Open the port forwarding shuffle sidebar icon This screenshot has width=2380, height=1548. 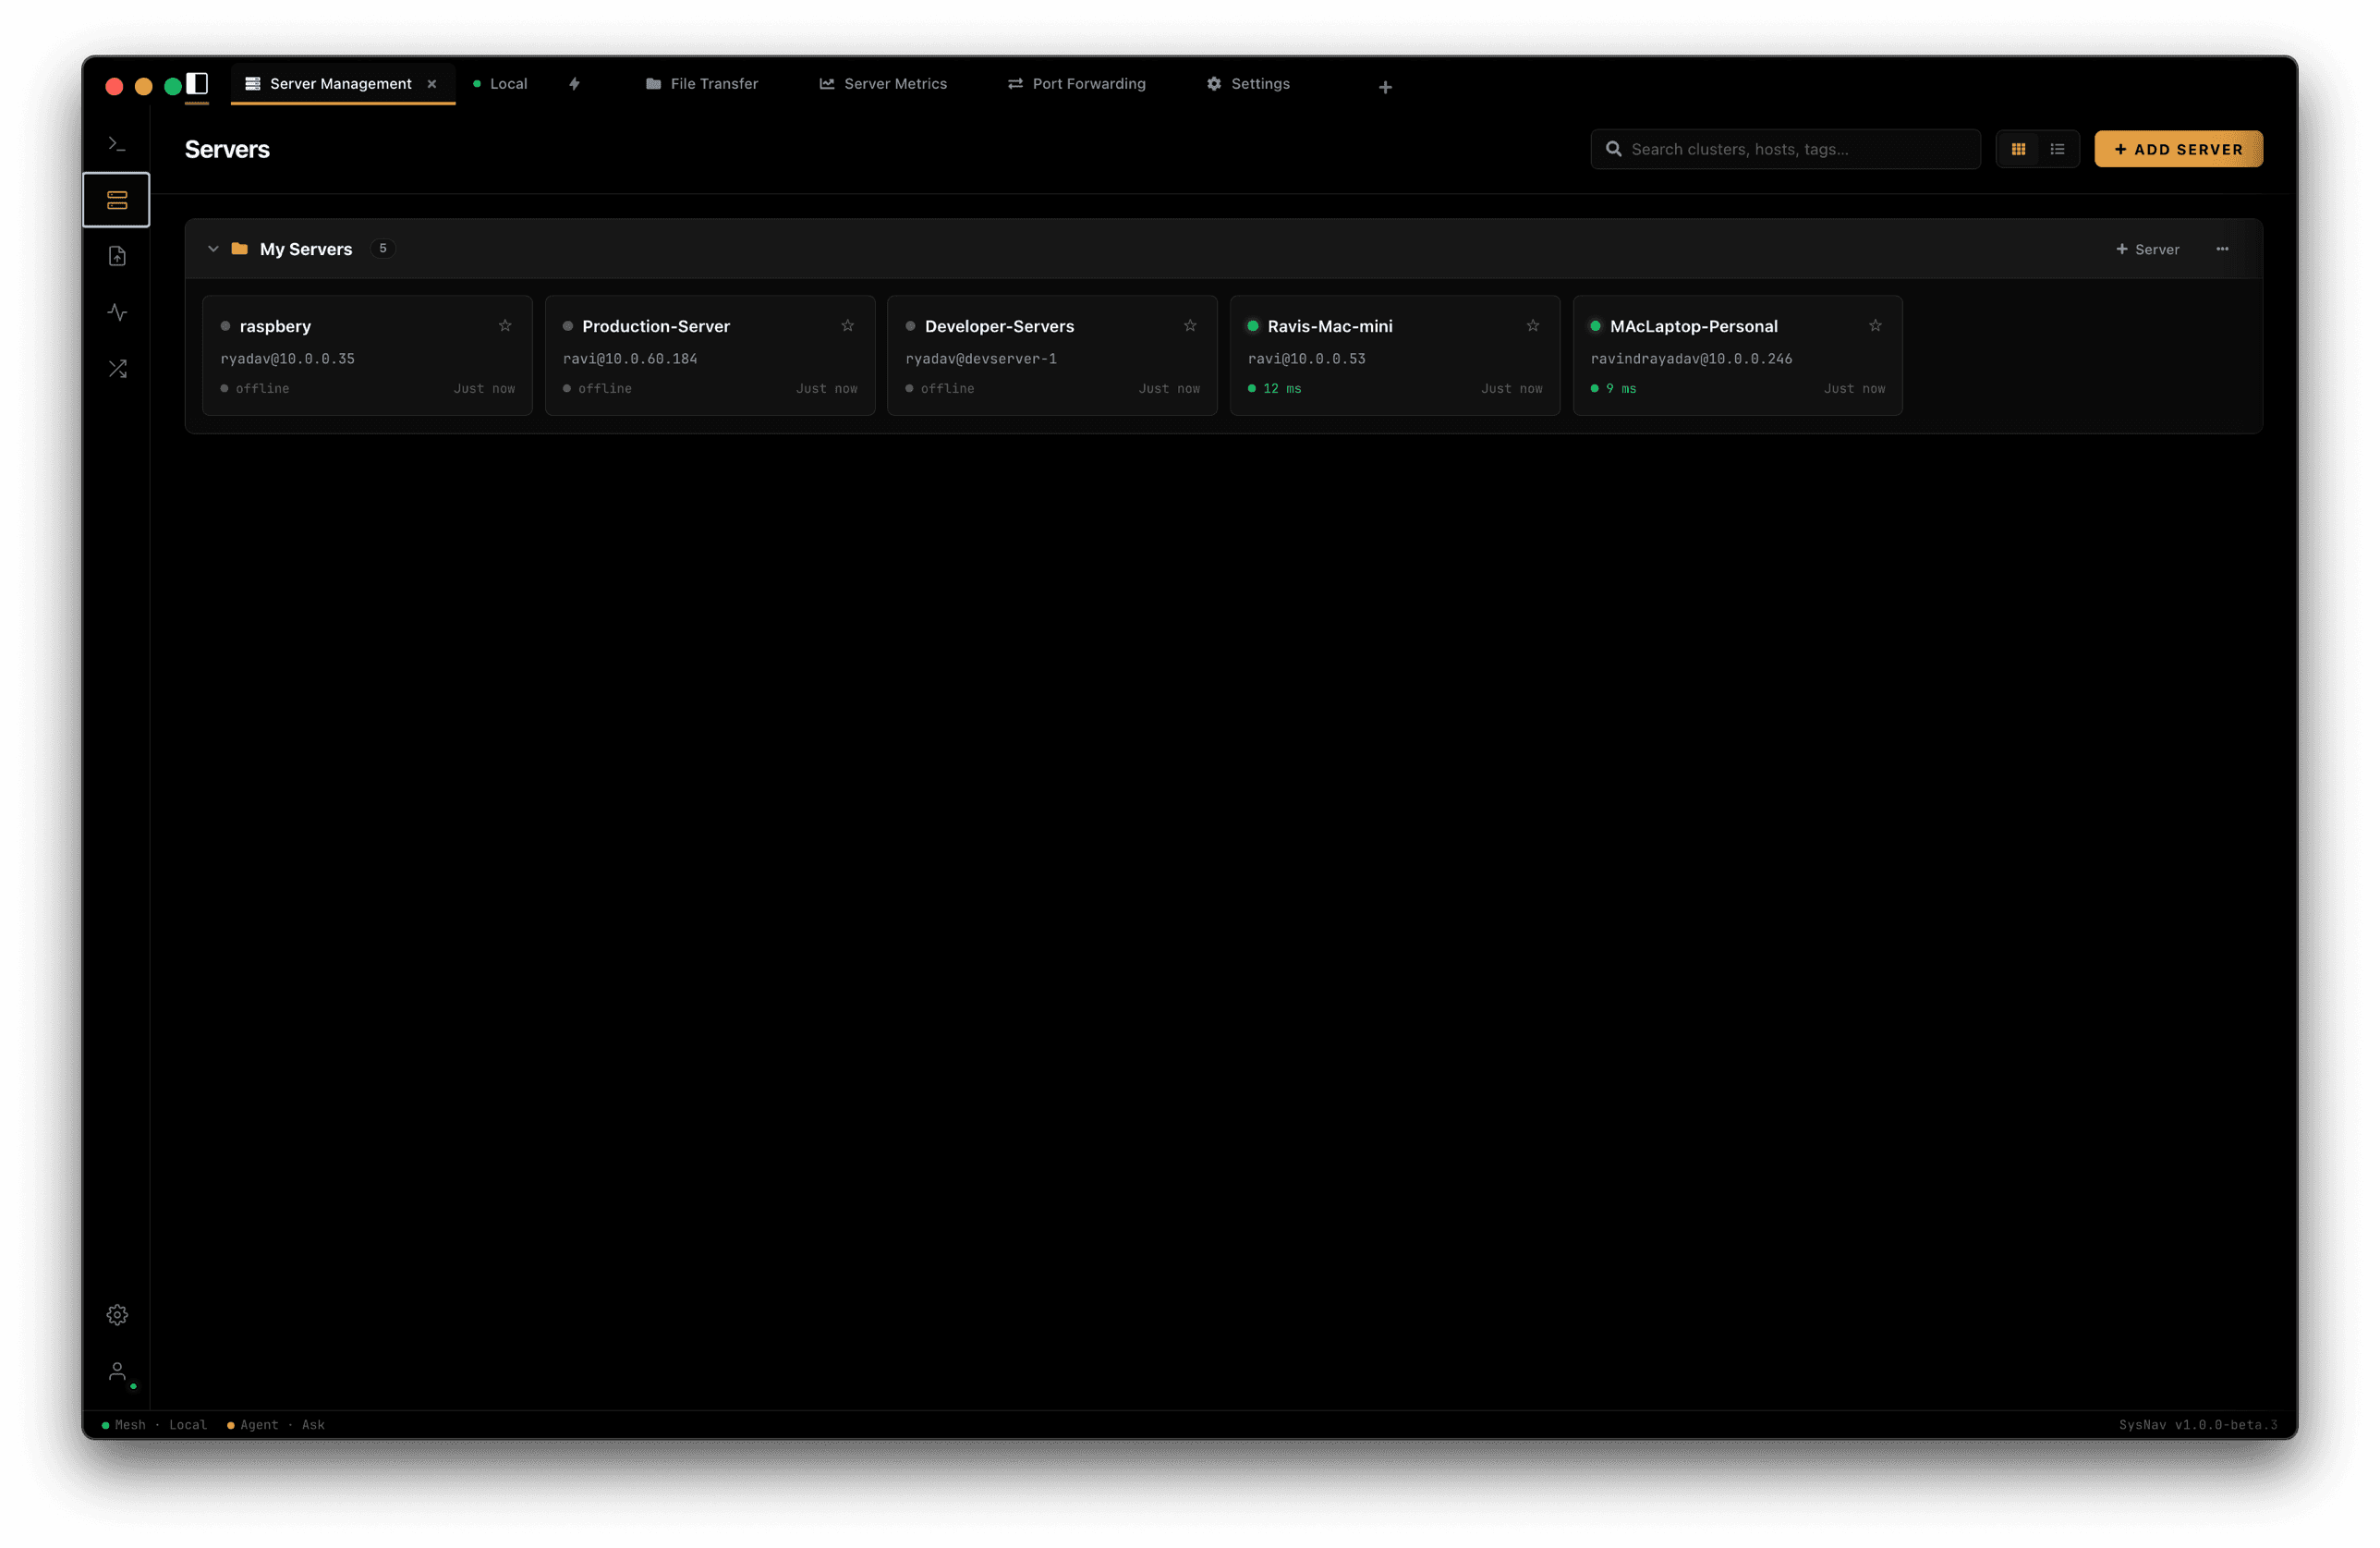point(117,369)
